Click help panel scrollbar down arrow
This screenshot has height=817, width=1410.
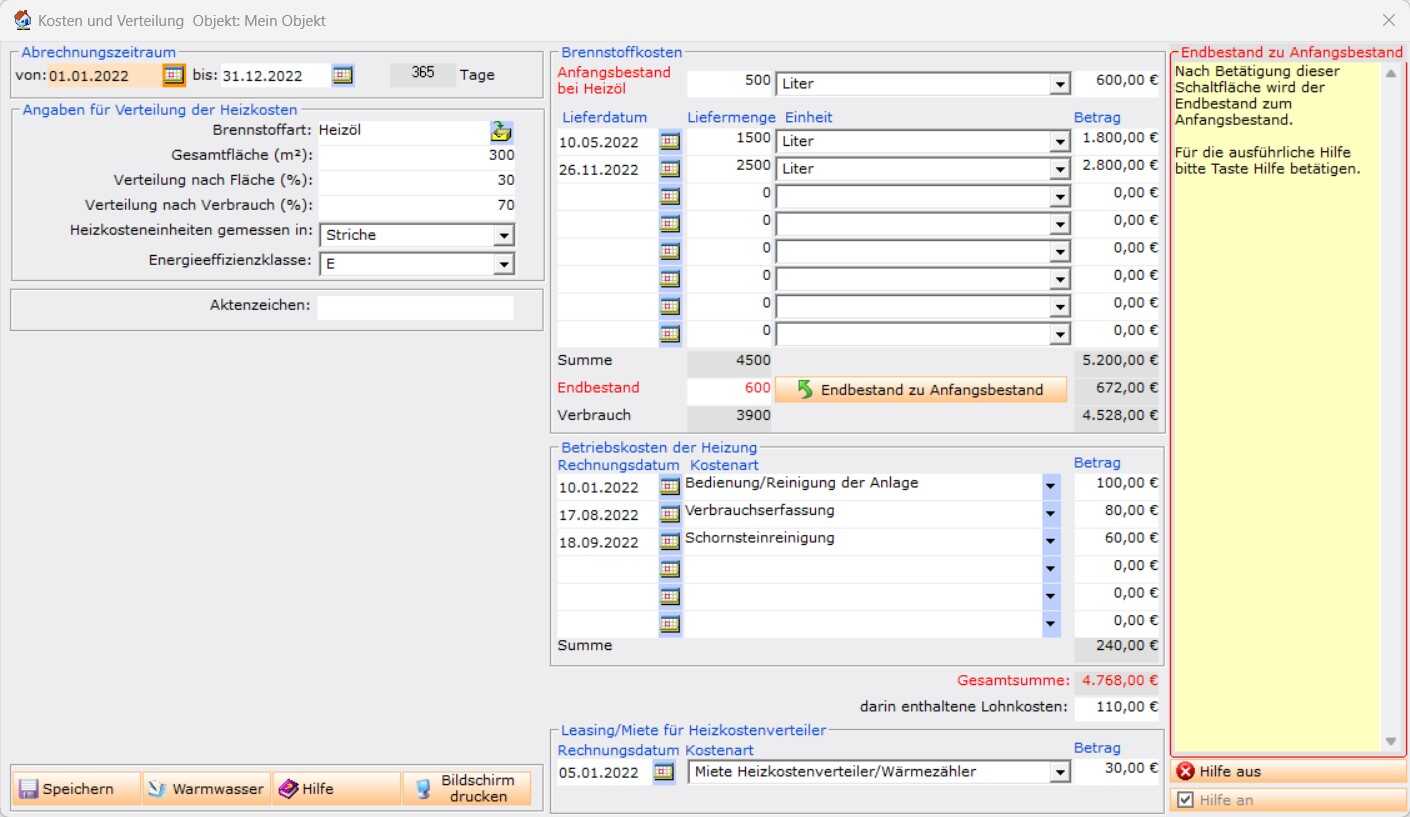click(x=1390, y=741)
